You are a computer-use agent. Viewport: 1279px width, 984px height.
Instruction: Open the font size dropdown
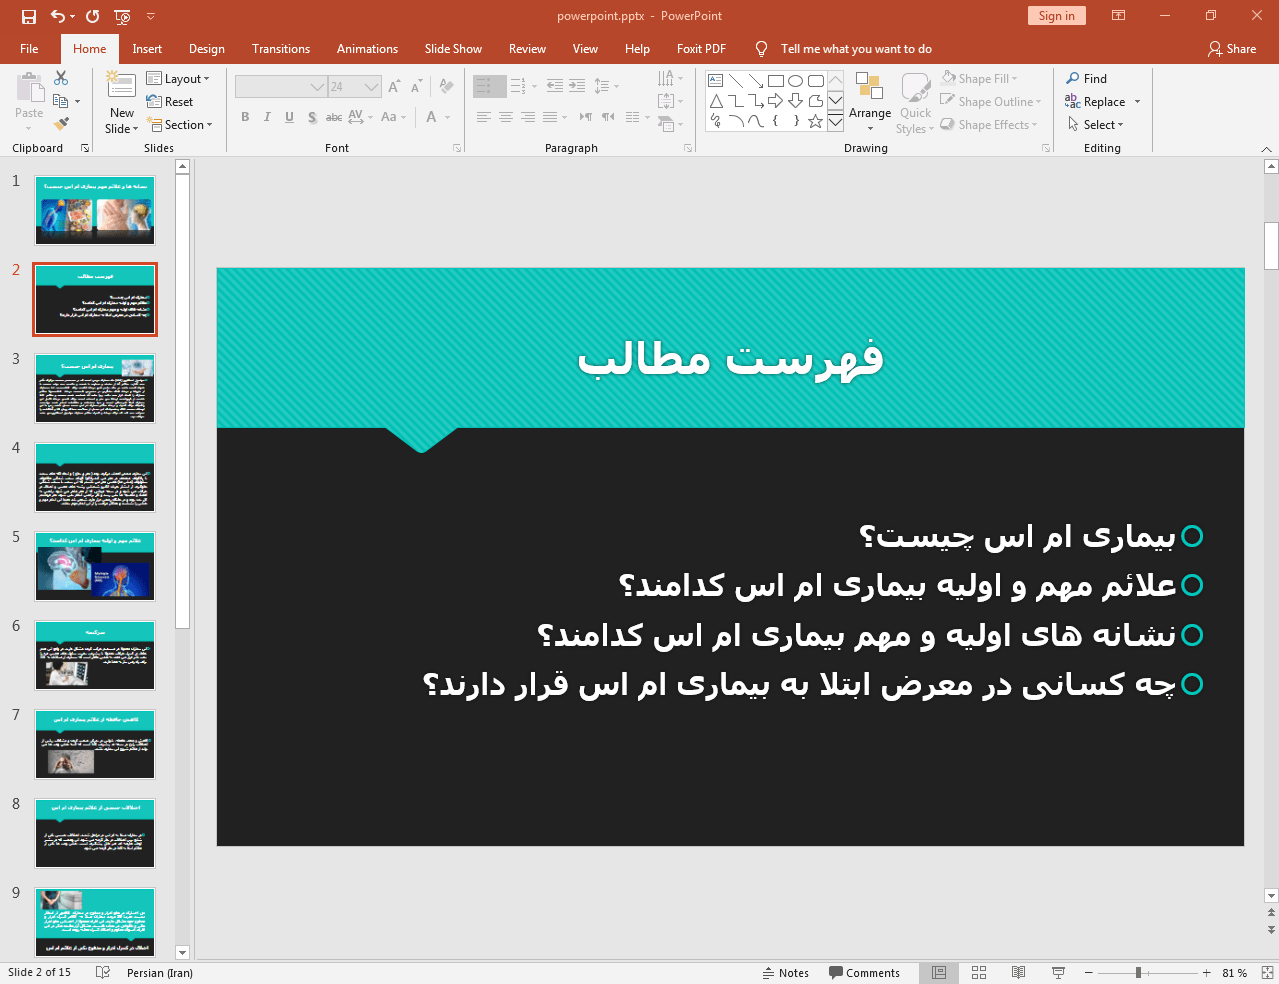(x=372, y=87)
